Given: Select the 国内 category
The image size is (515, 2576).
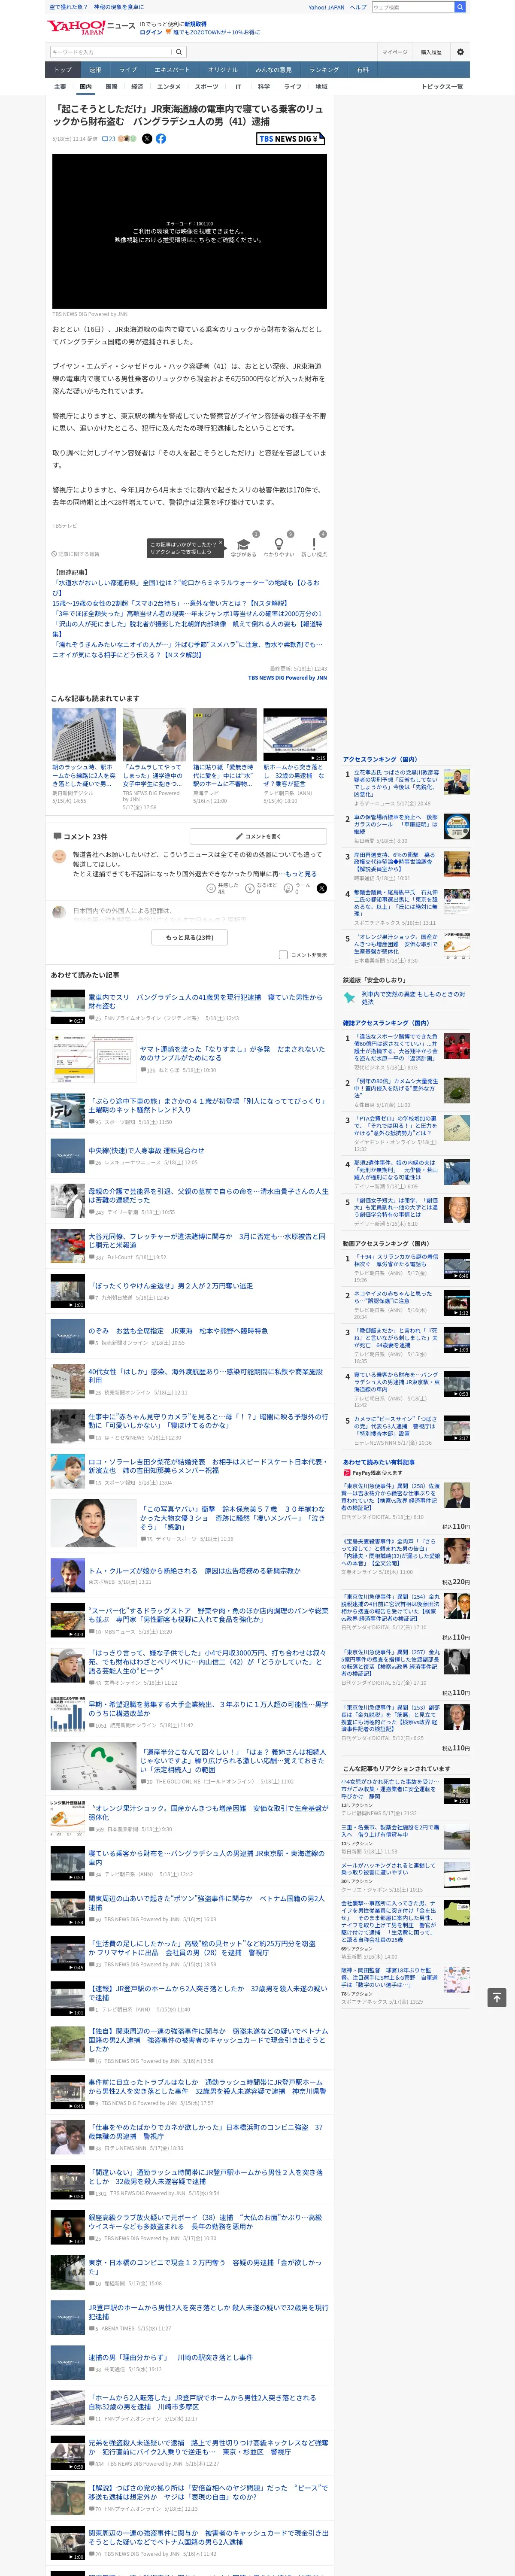Looking at the screenshot, I should [86, 87].
